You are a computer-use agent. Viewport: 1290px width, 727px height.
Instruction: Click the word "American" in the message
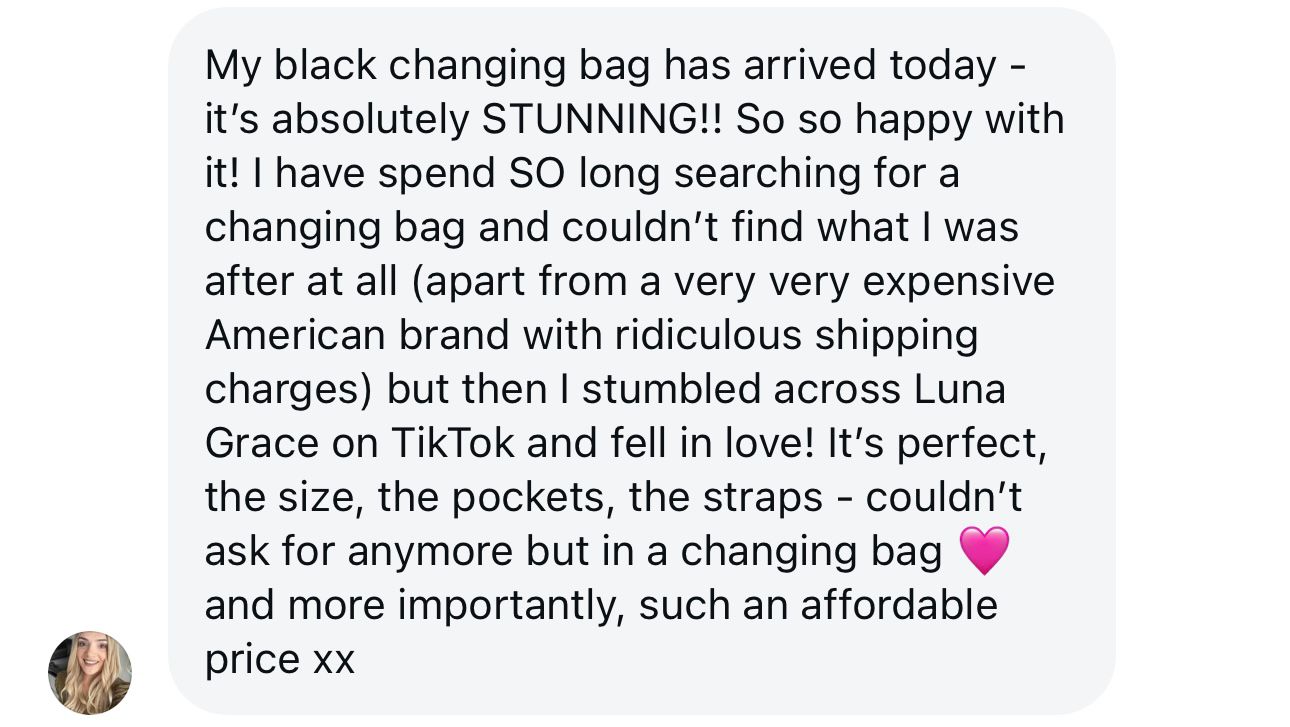coord(295,335)
